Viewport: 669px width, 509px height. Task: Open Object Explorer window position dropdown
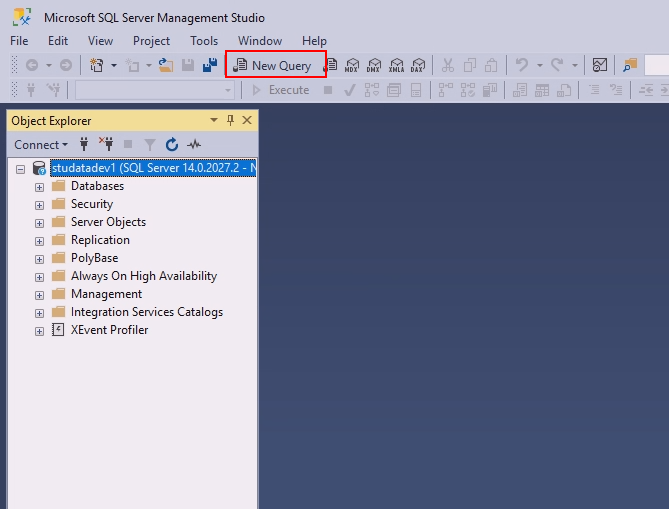214,120
